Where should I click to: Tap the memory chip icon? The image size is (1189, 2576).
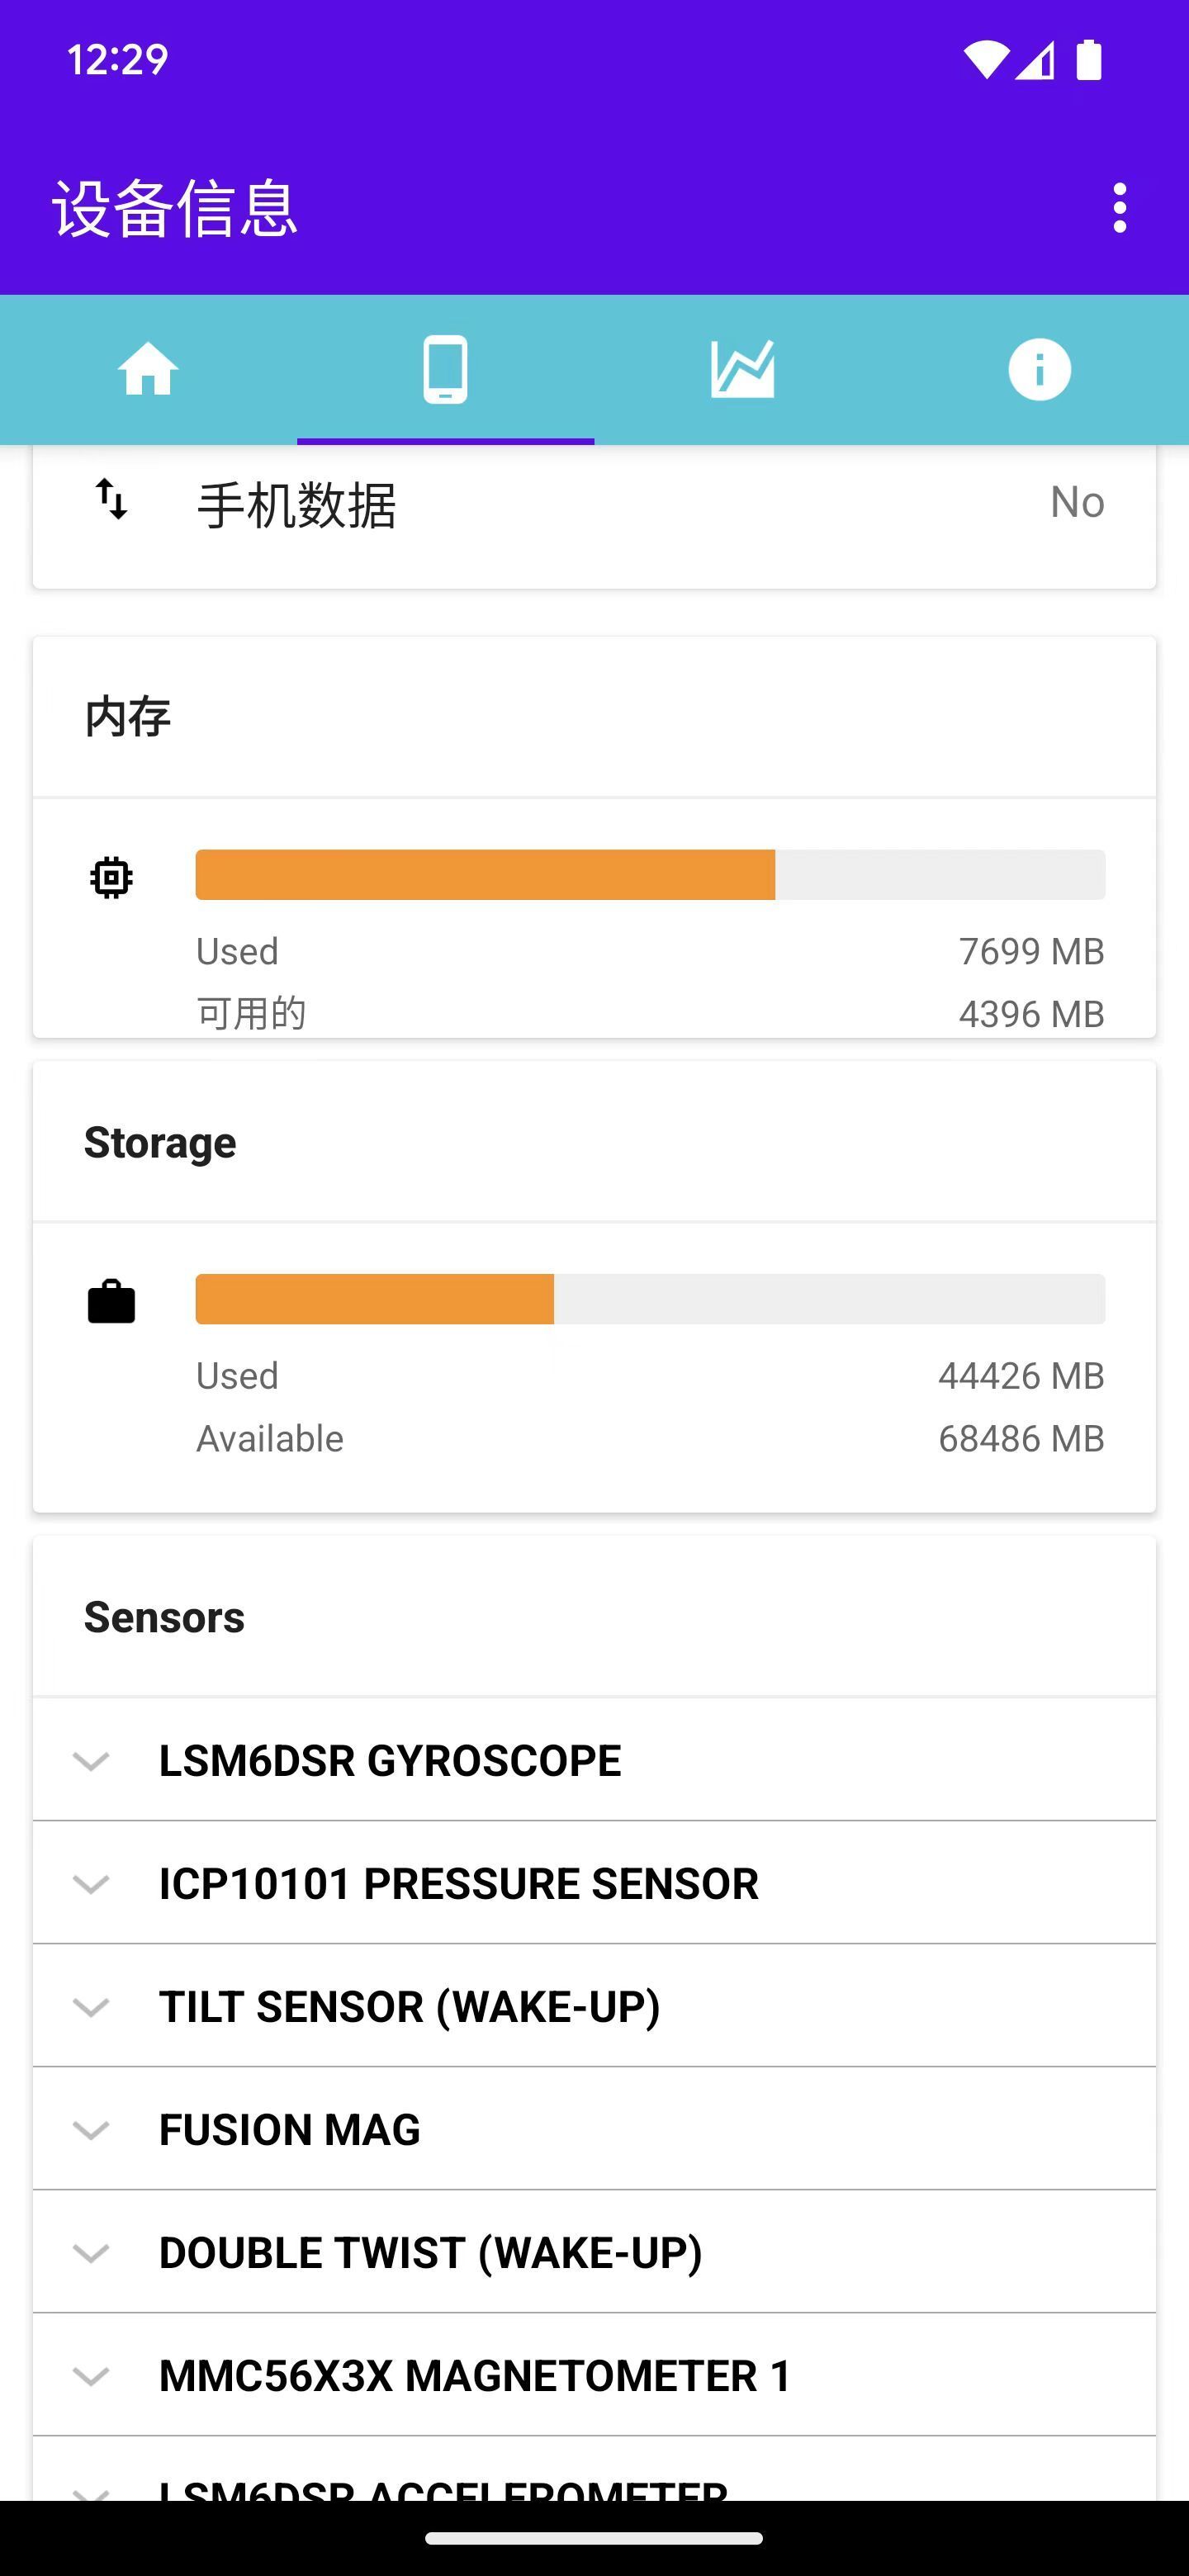[x=111, y=877]
